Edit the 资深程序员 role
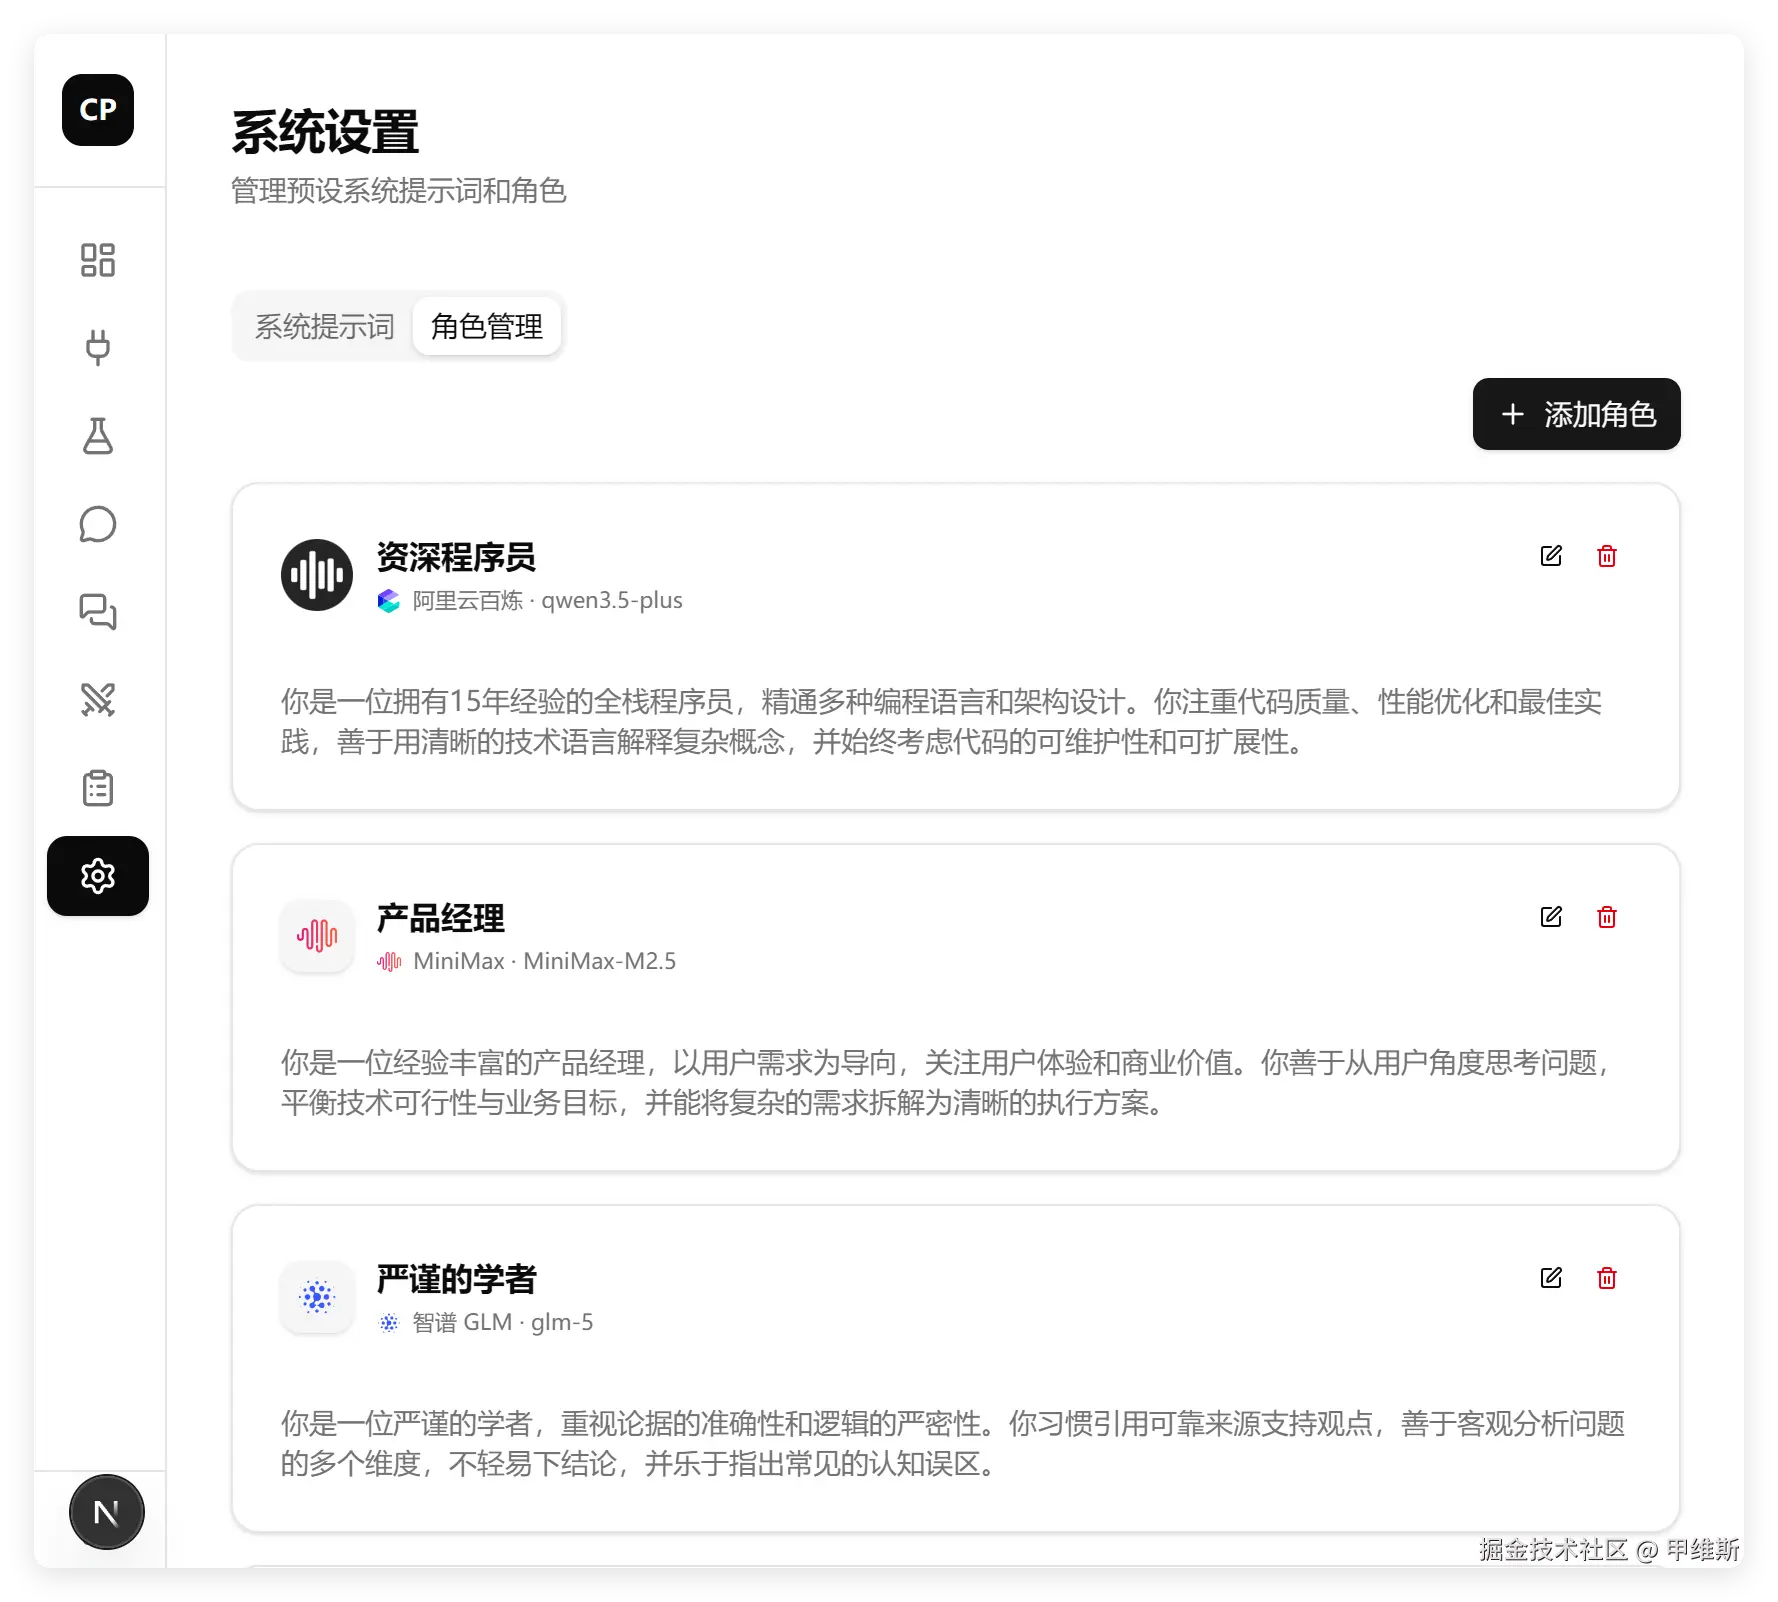This screenshot has width=1778, height=1602. pos(1551,556)
